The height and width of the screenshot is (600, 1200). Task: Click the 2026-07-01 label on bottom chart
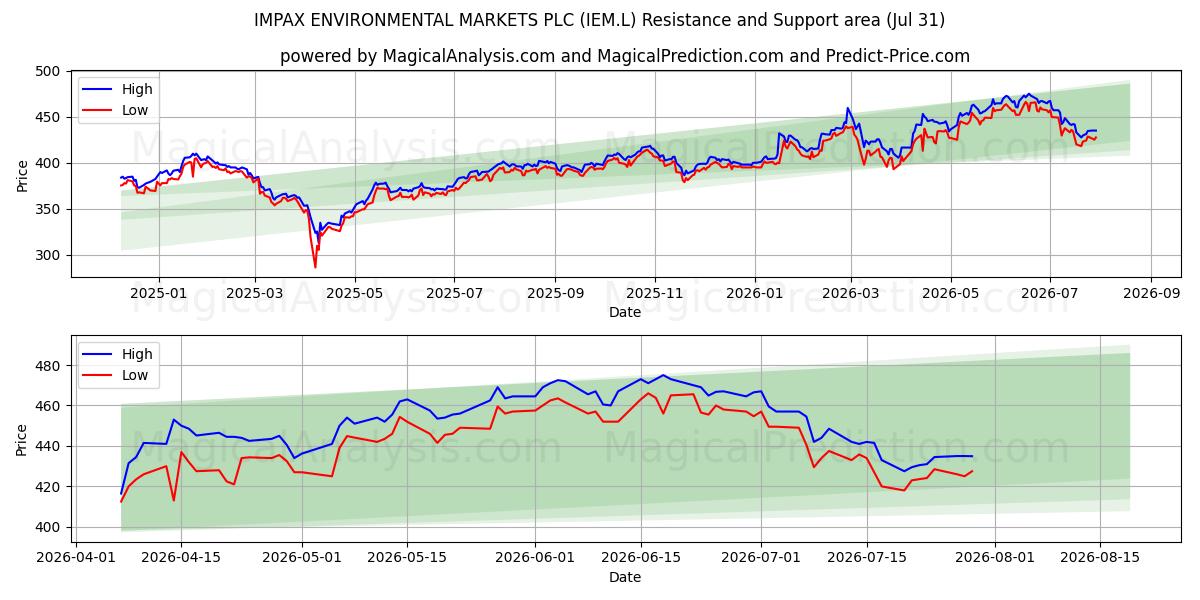[761, 558]
